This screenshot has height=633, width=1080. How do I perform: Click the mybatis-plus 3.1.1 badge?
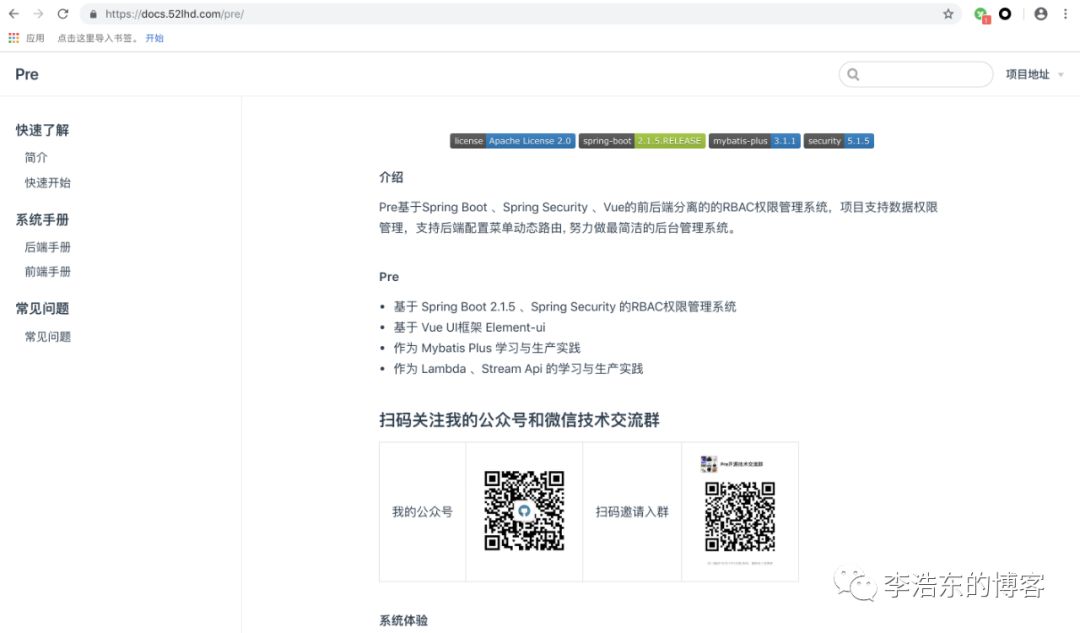click(x=754, y=141)
